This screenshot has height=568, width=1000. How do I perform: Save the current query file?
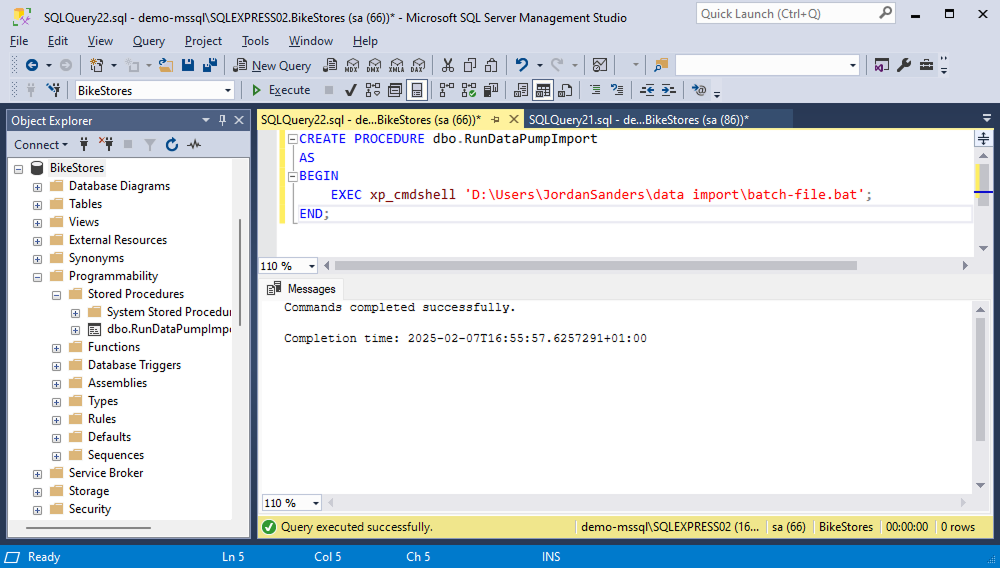pyautogui.click(x=188, y=65)
